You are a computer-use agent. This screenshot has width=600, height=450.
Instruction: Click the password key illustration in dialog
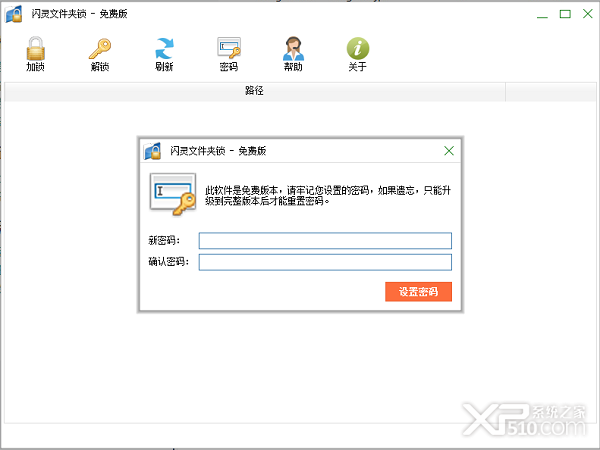[173, 194]
